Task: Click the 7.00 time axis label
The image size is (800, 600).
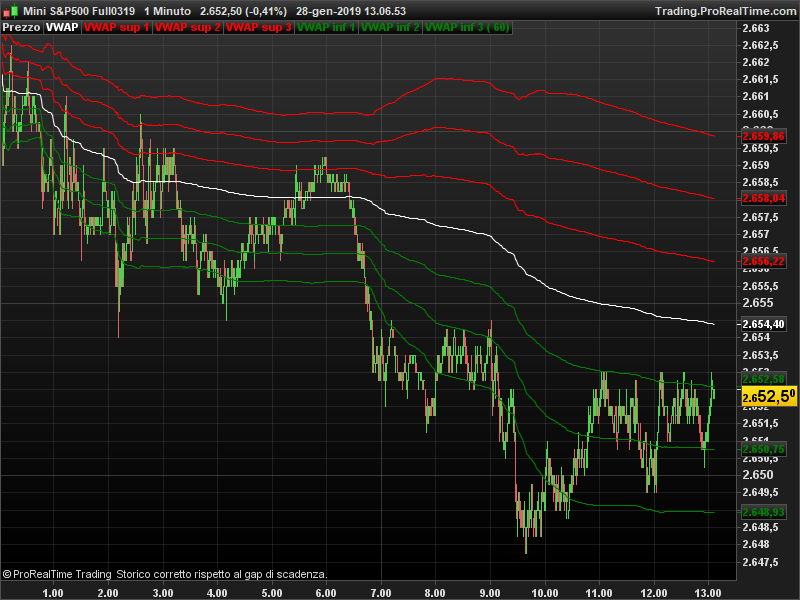Action: (381, 593)
